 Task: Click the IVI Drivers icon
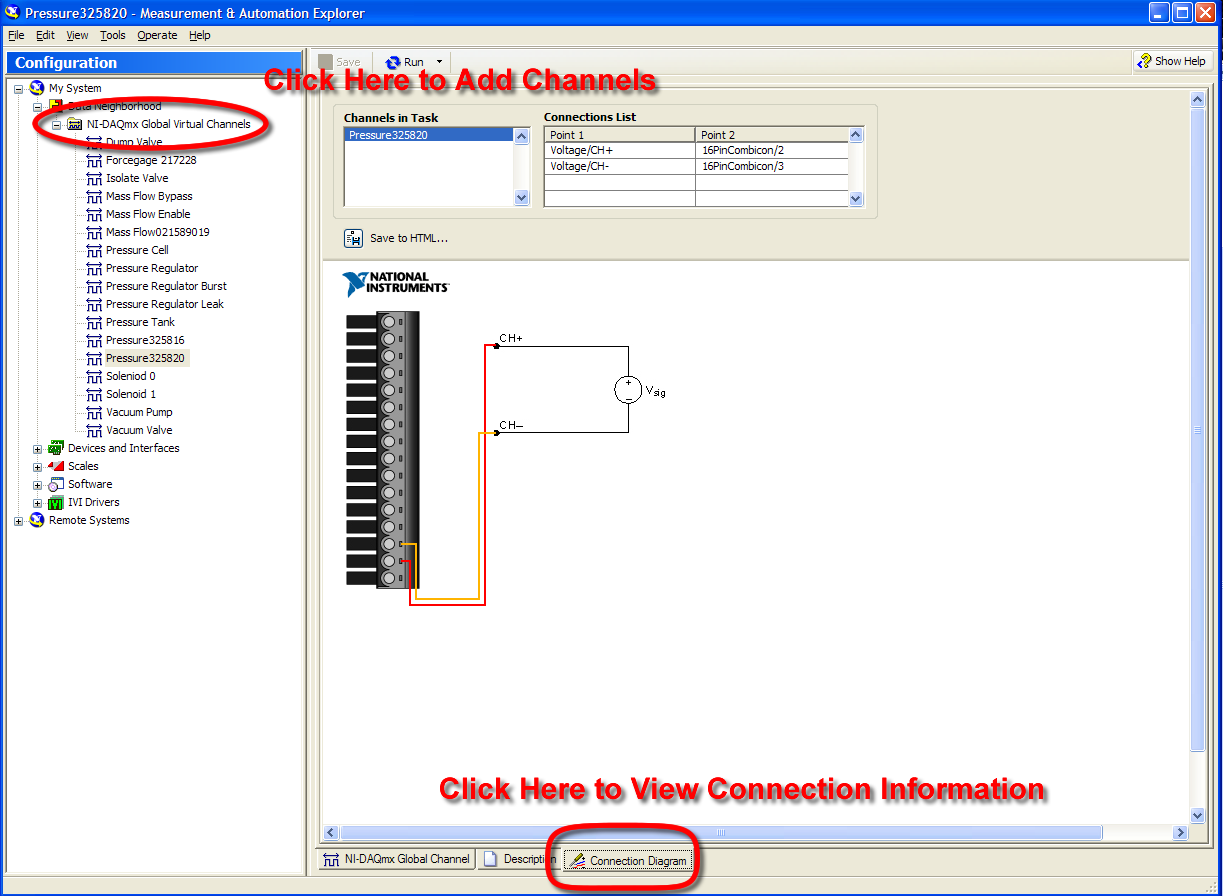point(56,502)
